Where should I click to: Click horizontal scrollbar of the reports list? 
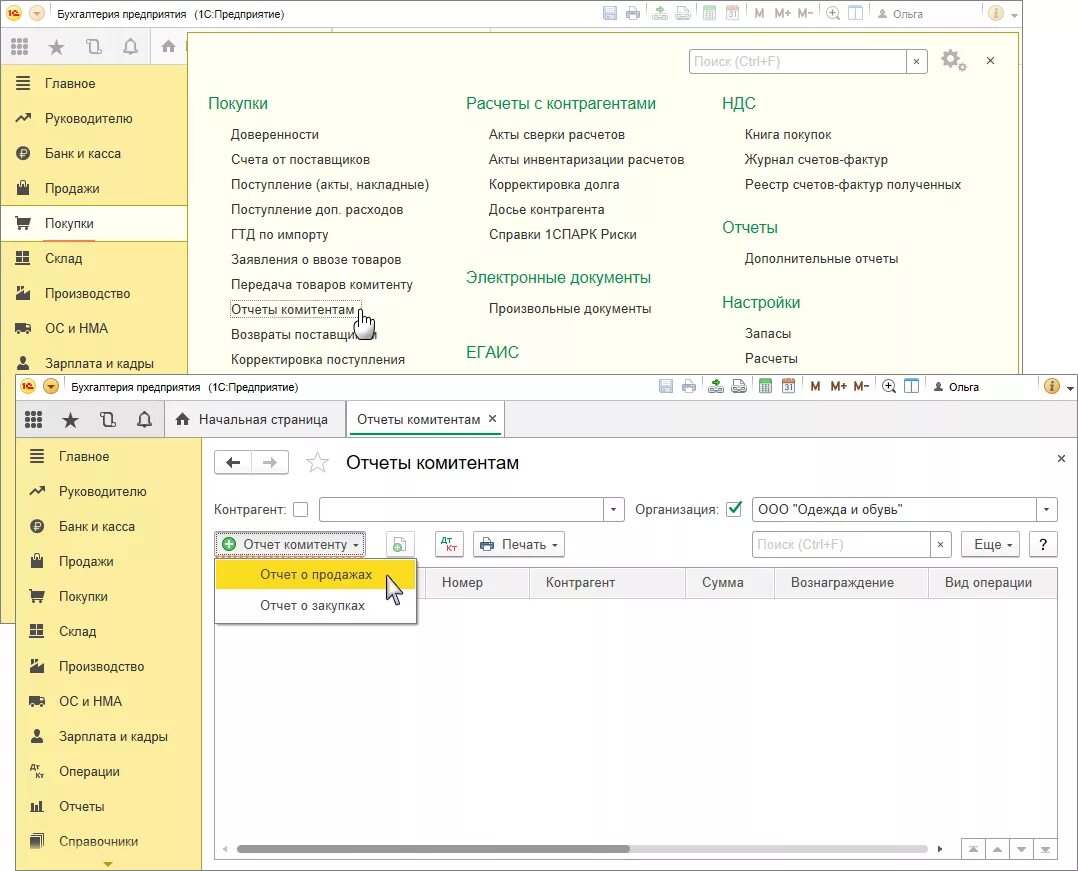(433, 849)
